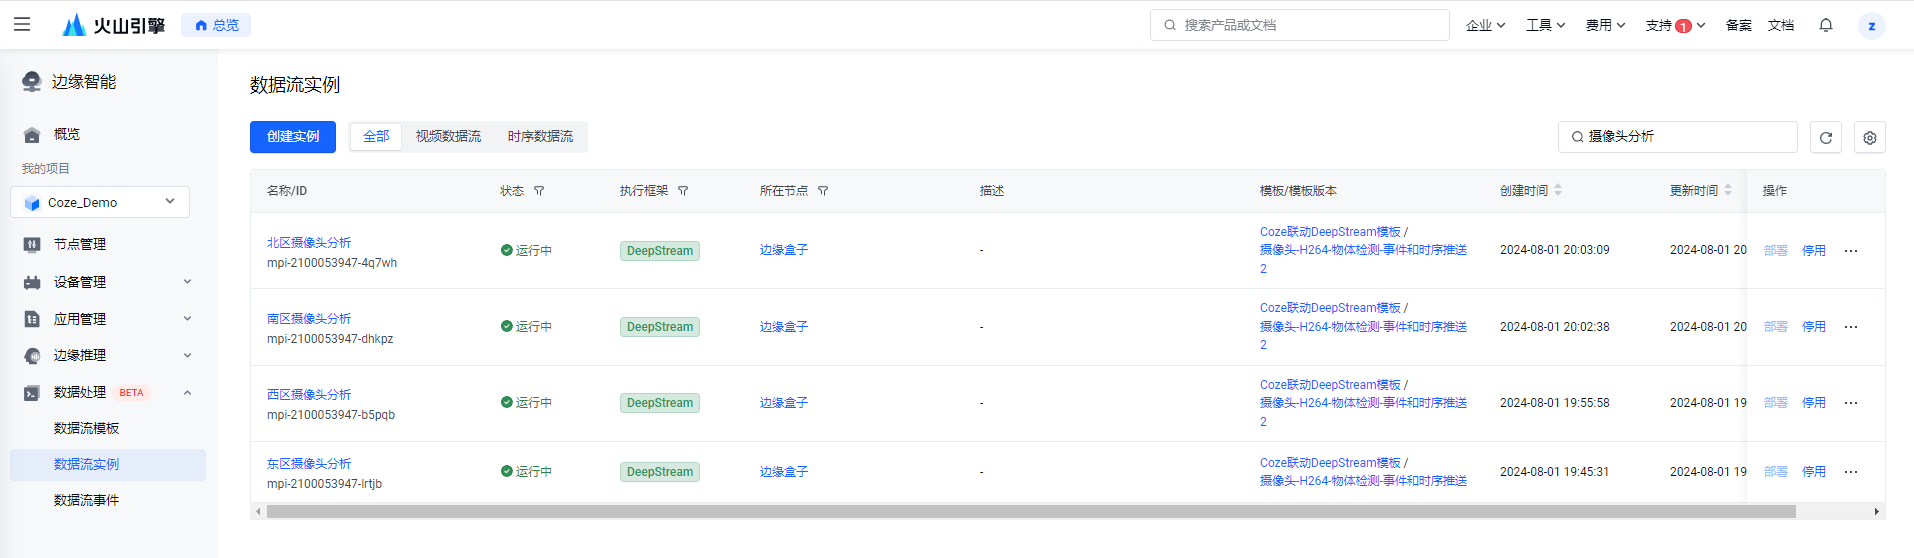Screen dimensions: 1914x558
Task: Expand the 边缘推理 sidebar section
Action: tap(107, 355)
